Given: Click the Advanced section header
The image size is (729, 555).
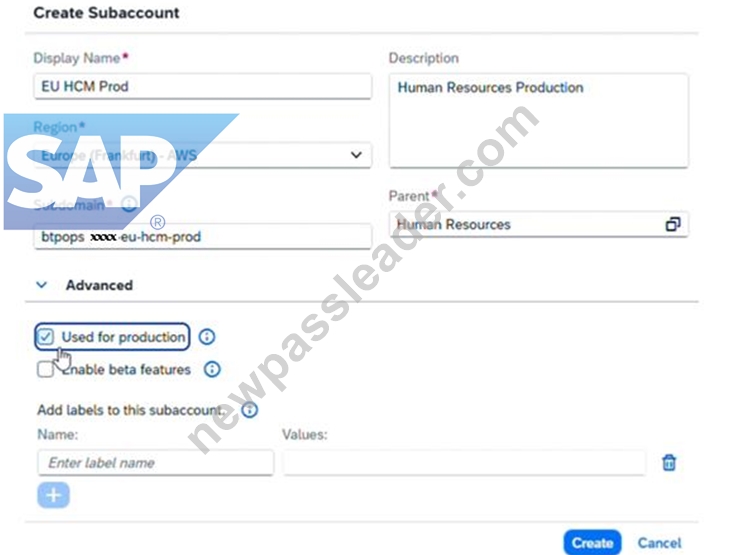Looking at the screenshot, I should [x=99, y=285].
